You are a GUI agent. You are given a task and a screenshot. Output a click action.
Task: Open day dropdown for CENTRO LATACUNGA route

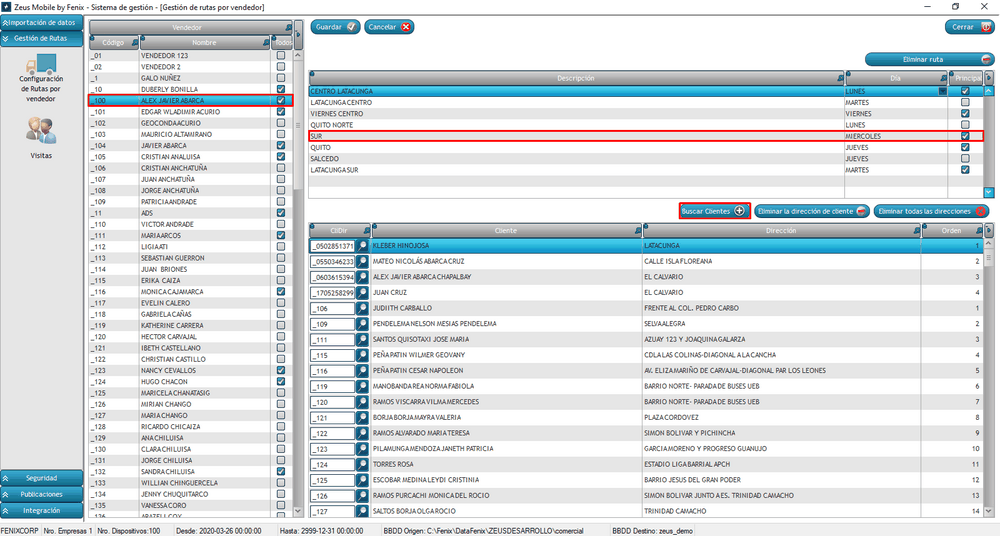pos(943,91)
